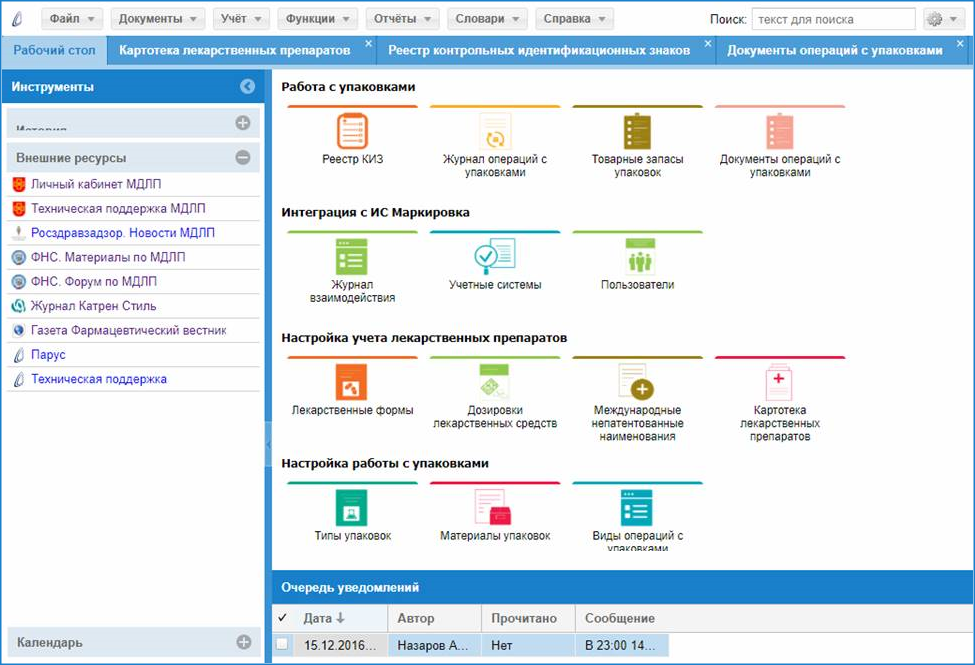The width and height of the screenshot is (975, 665).
Task: Collapse the Внешние ресурсы section
Action: pos(242,157)
